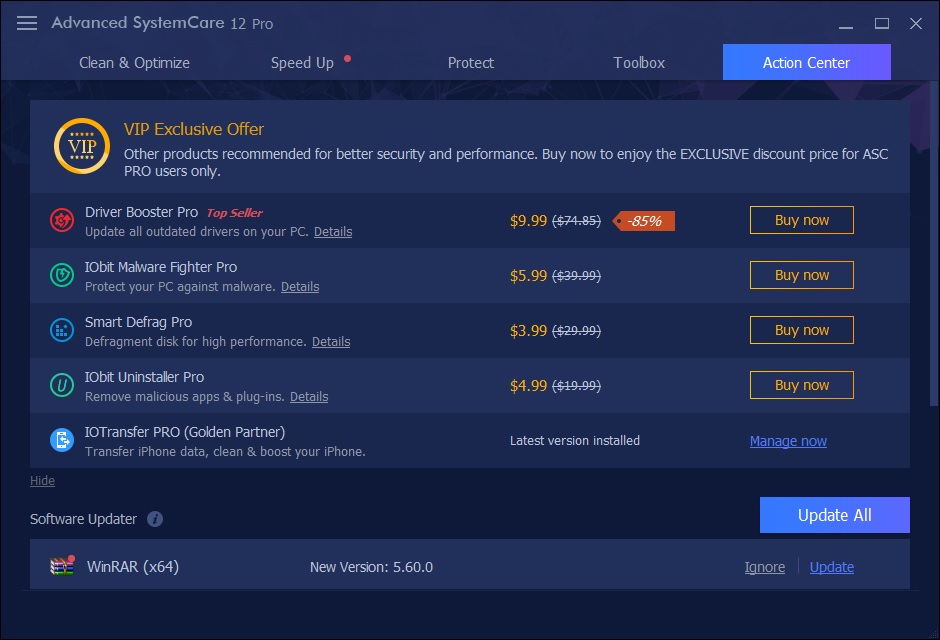
Task: Click the Driver Booster Pro icon
Action: (62, 221)
